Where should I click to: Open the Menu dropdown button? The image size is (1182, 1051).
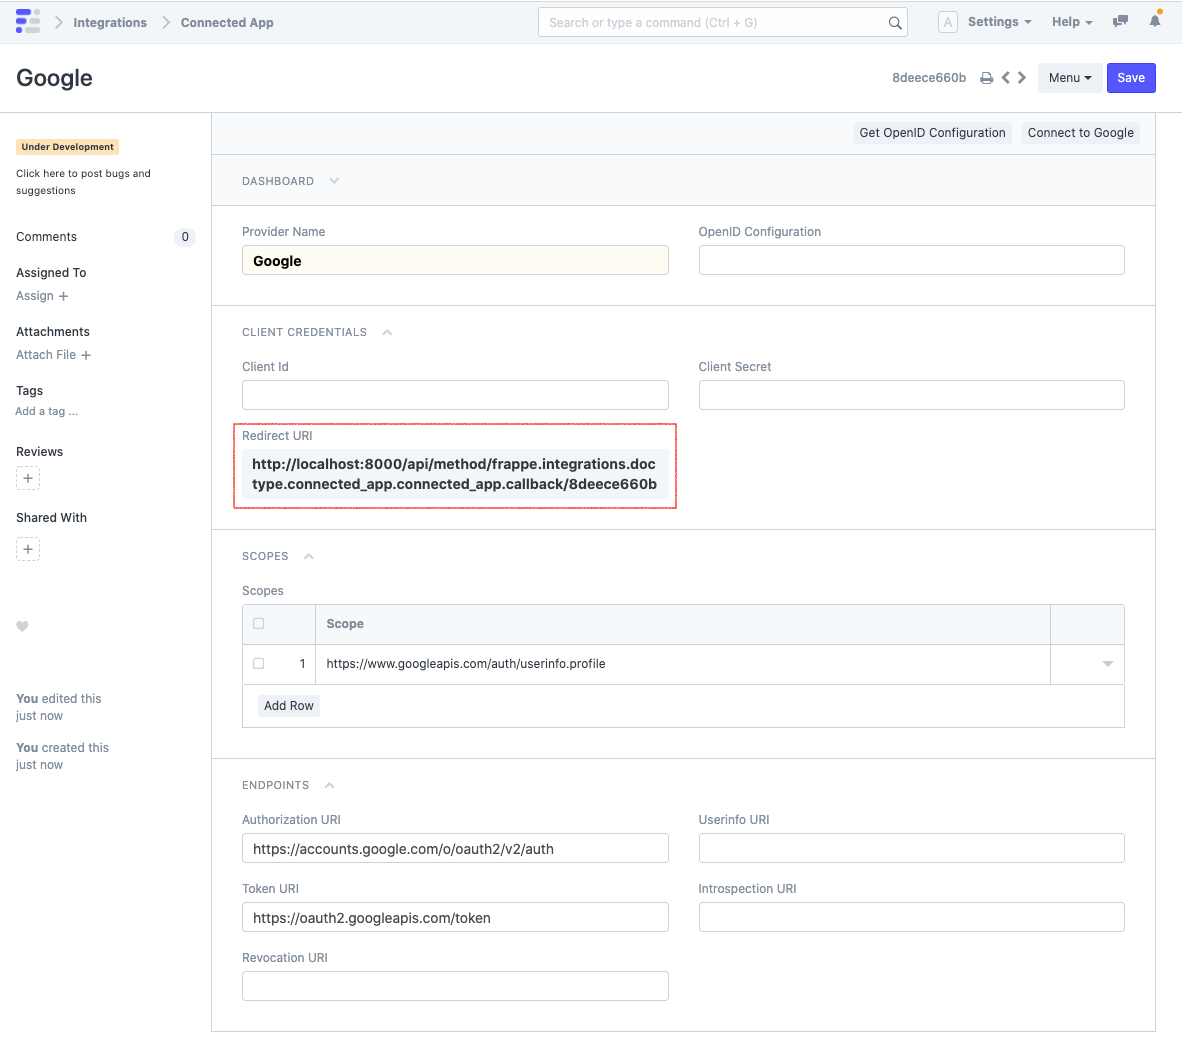(x=1069, y=78)
